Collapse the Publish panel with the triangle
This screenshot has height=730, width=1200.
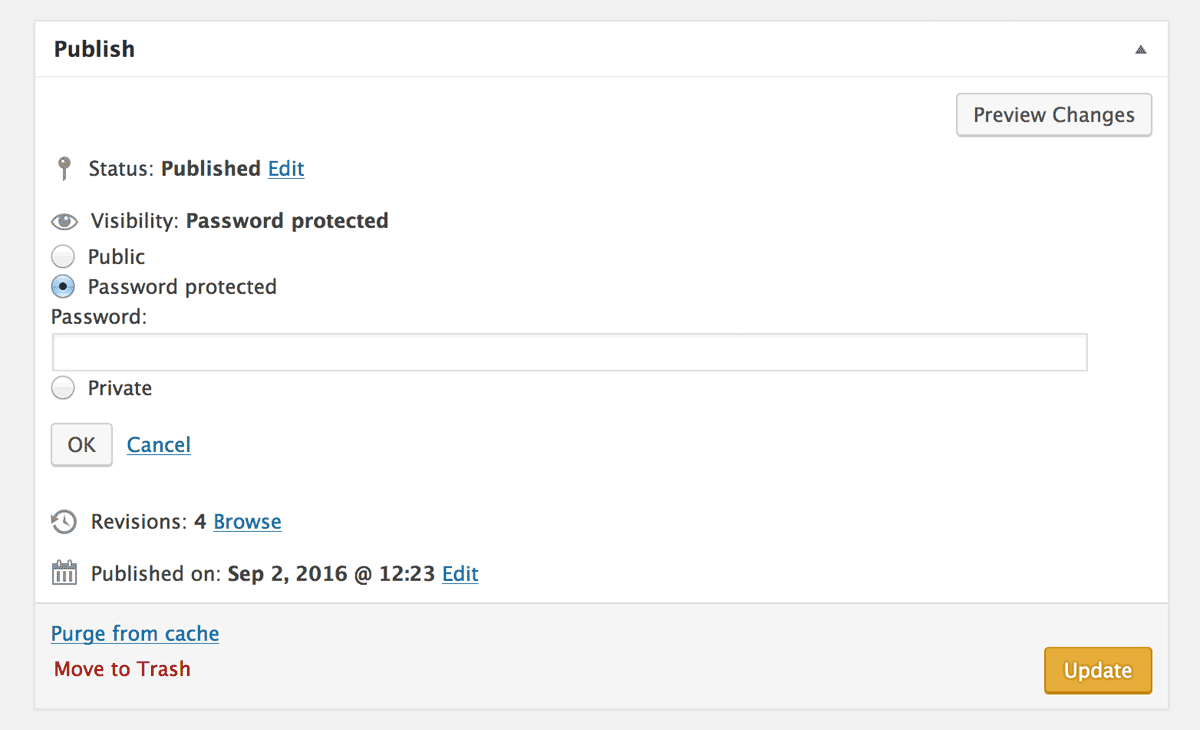tap(1140, 49)
